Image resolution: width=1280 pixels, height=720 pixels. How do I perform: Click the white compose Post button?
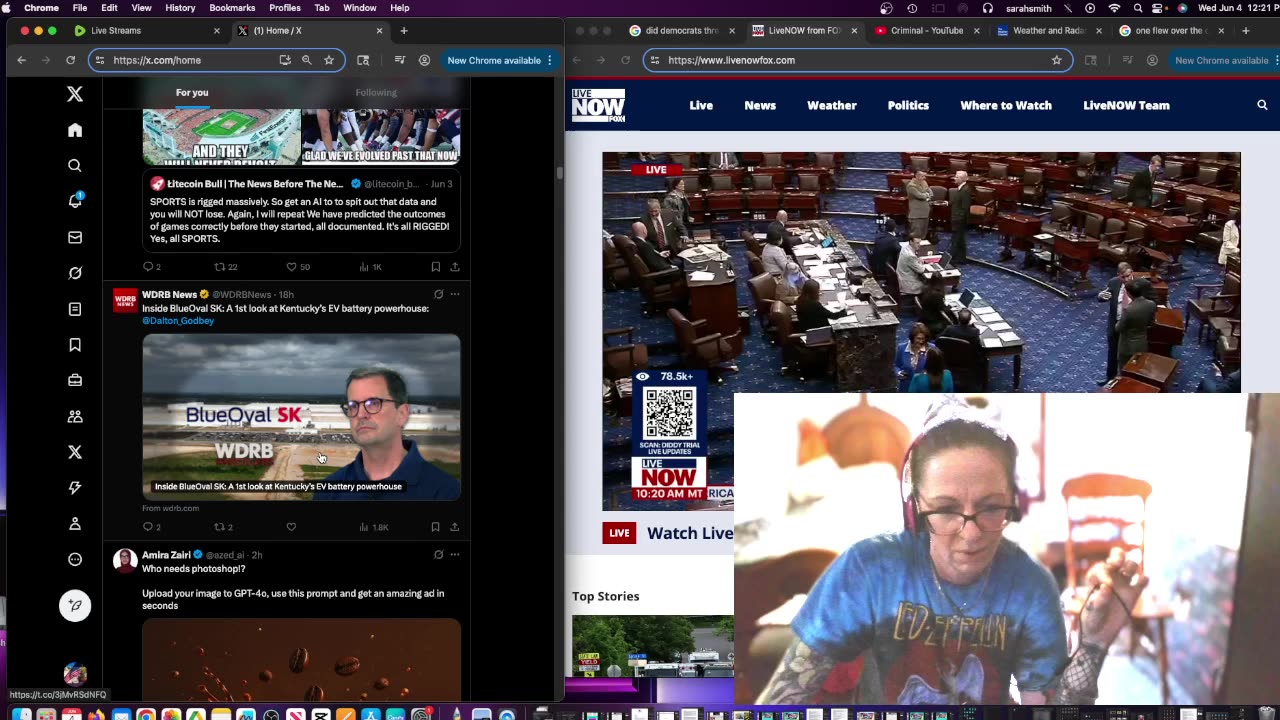tap(75, 605)
